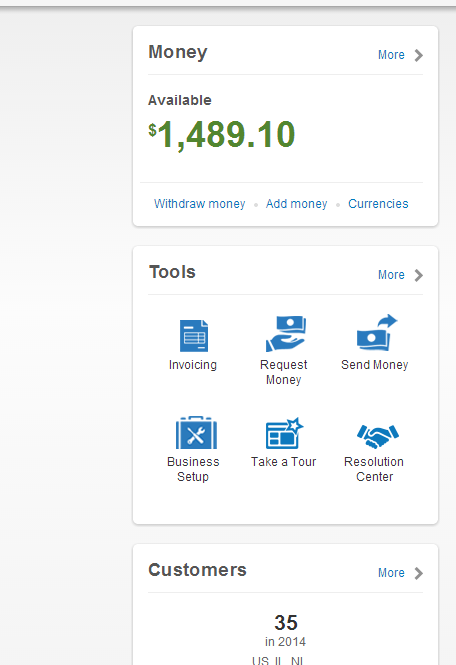Click the Resolution Center text label
Screen dimensions: 456x665
tap(374, 469)
